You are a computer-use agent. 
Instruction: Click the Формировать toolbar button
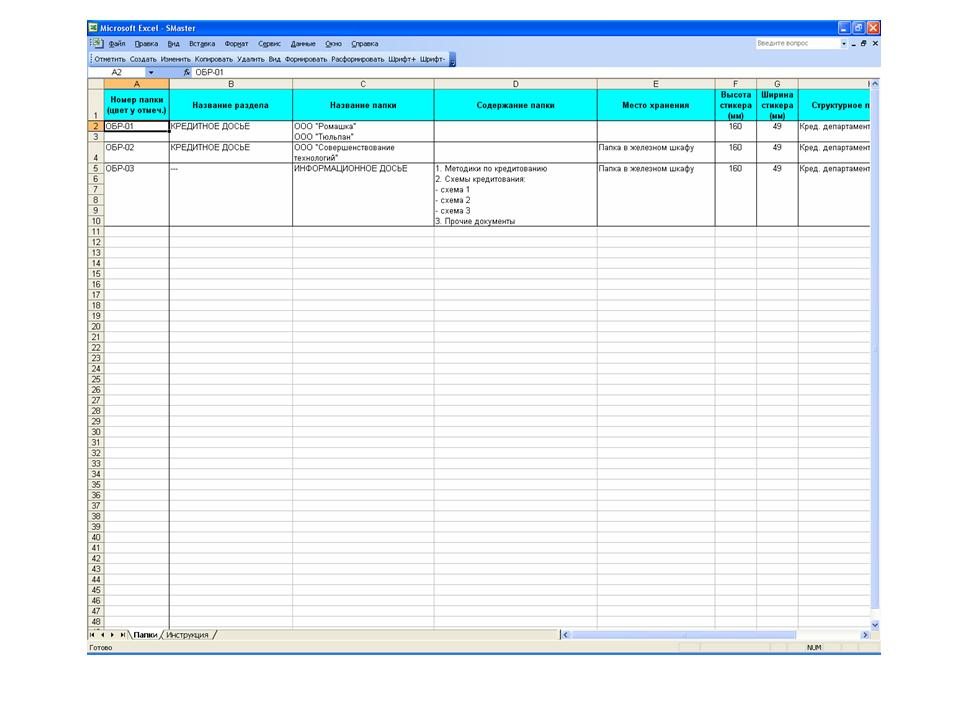(x=306, y=59)
